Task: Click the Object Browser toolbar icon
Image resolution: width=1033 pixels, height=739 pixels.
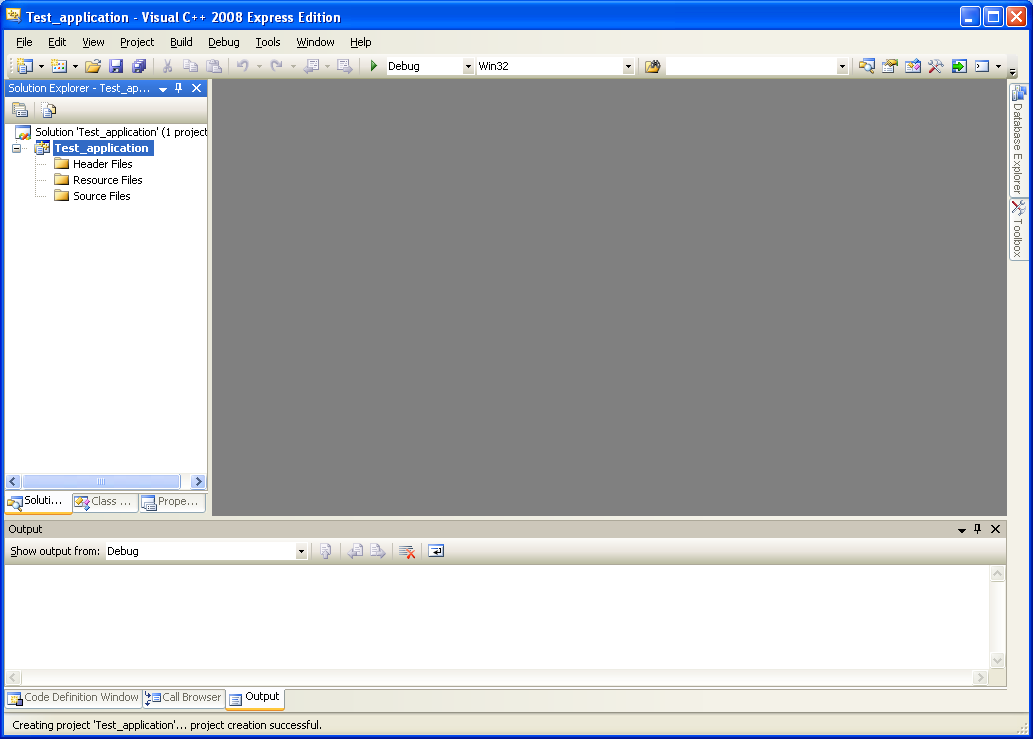Action: click(912, 66)
